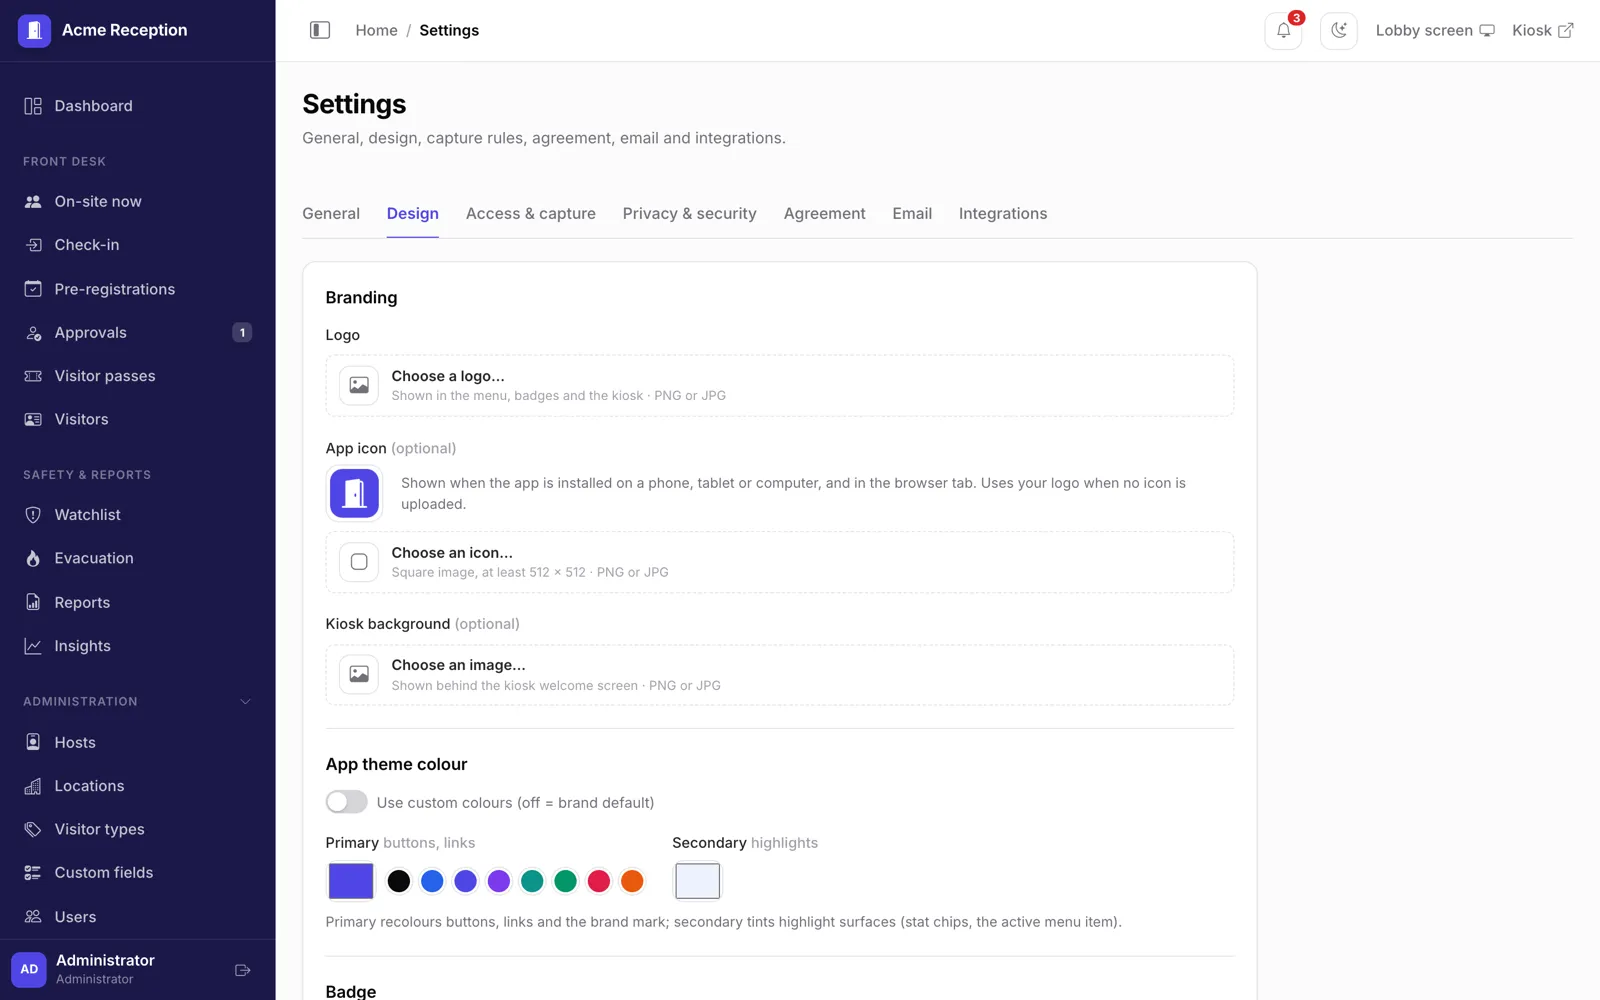Select the purple primary colour swatch

click(499, 881)
